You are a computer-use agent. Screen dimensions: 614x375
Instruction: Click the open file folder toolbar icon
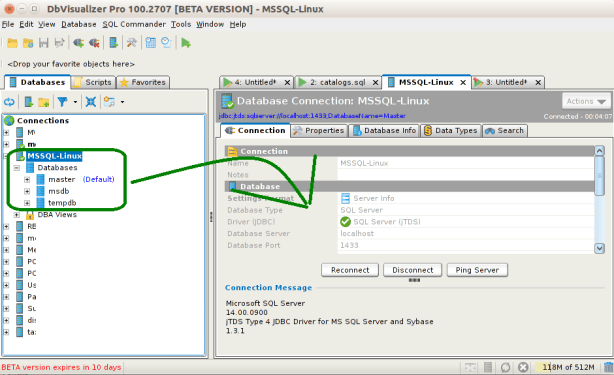pos(12,43)
